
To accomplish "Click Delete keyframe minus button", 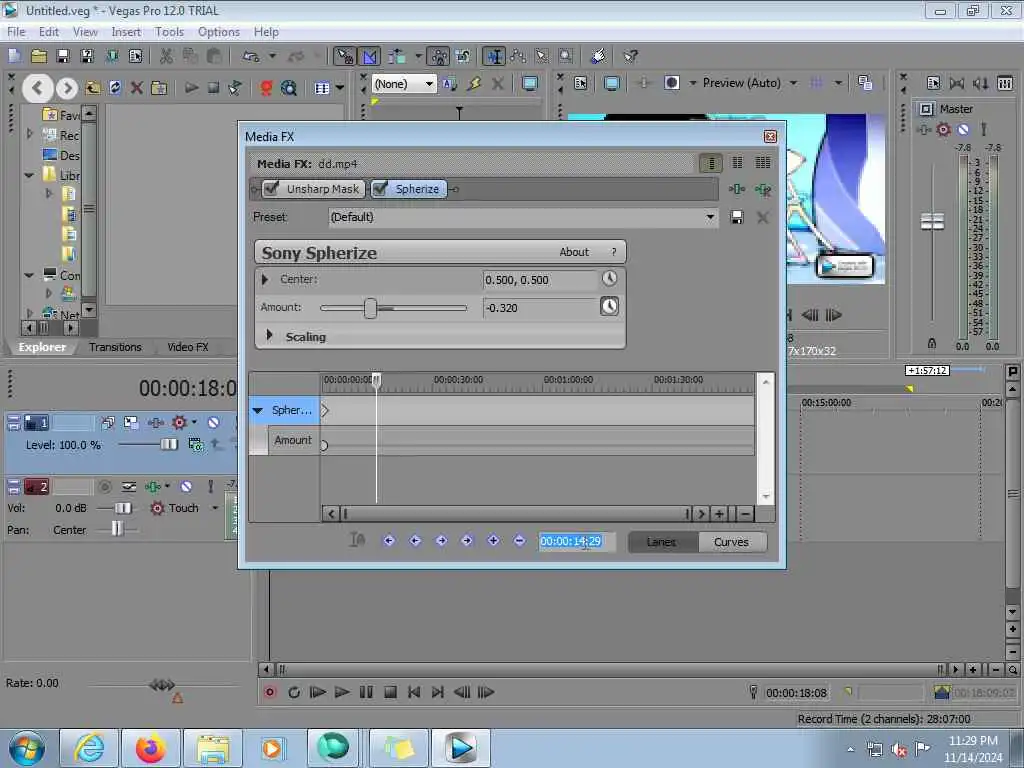I will click(x=519, y=540).
